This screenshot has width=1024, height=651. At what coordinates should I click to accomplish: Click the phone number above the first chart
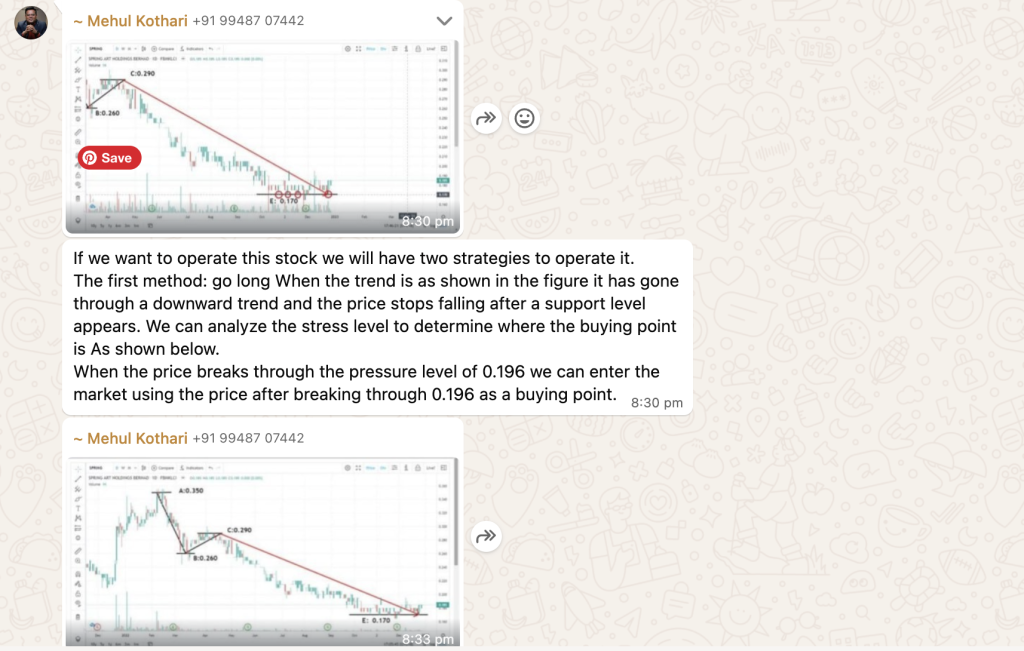[248, 21]
